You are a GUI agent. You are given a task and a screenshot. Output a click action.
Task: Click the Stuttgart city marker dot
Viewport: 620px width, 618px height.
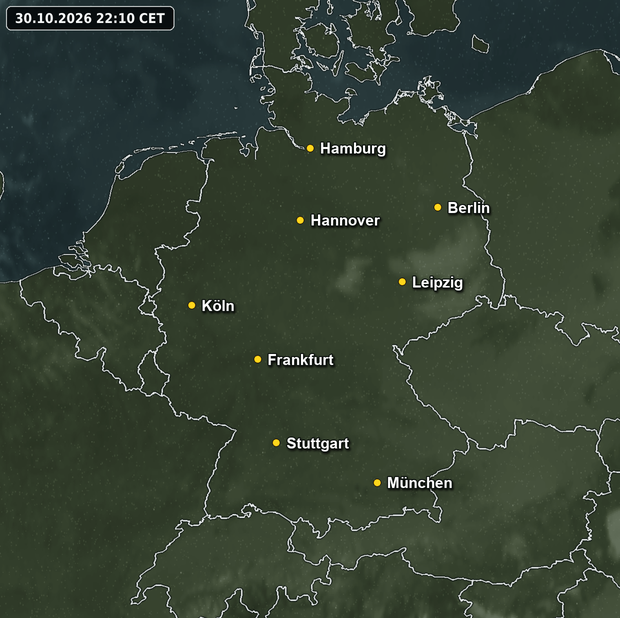[276, 443]
